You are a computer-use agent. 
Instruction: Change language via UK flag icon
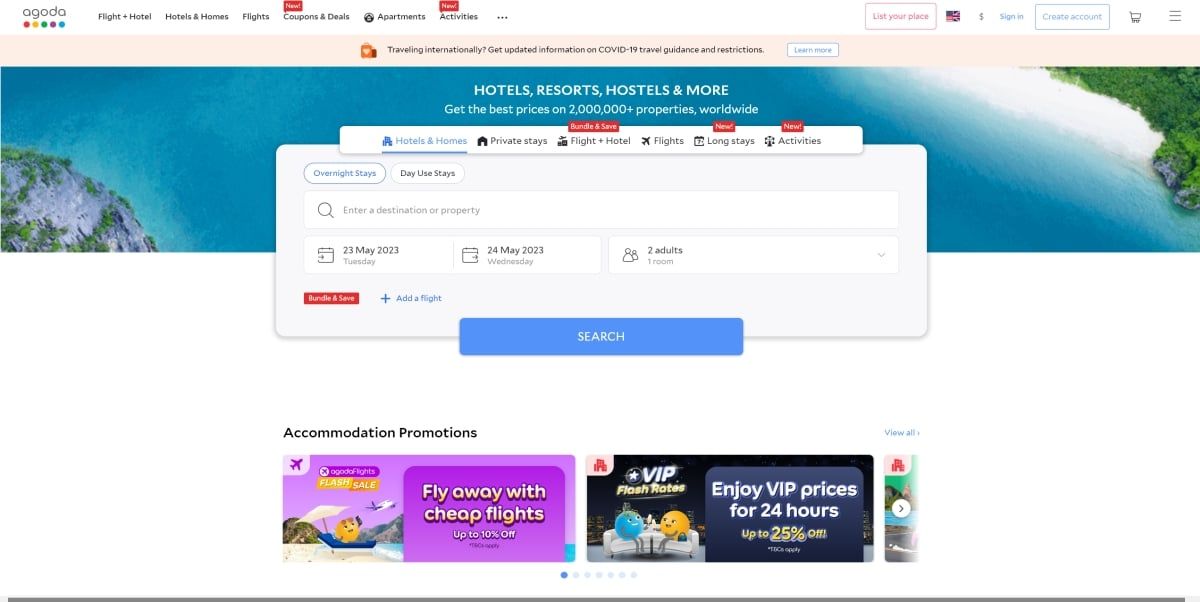pos(953,16)
